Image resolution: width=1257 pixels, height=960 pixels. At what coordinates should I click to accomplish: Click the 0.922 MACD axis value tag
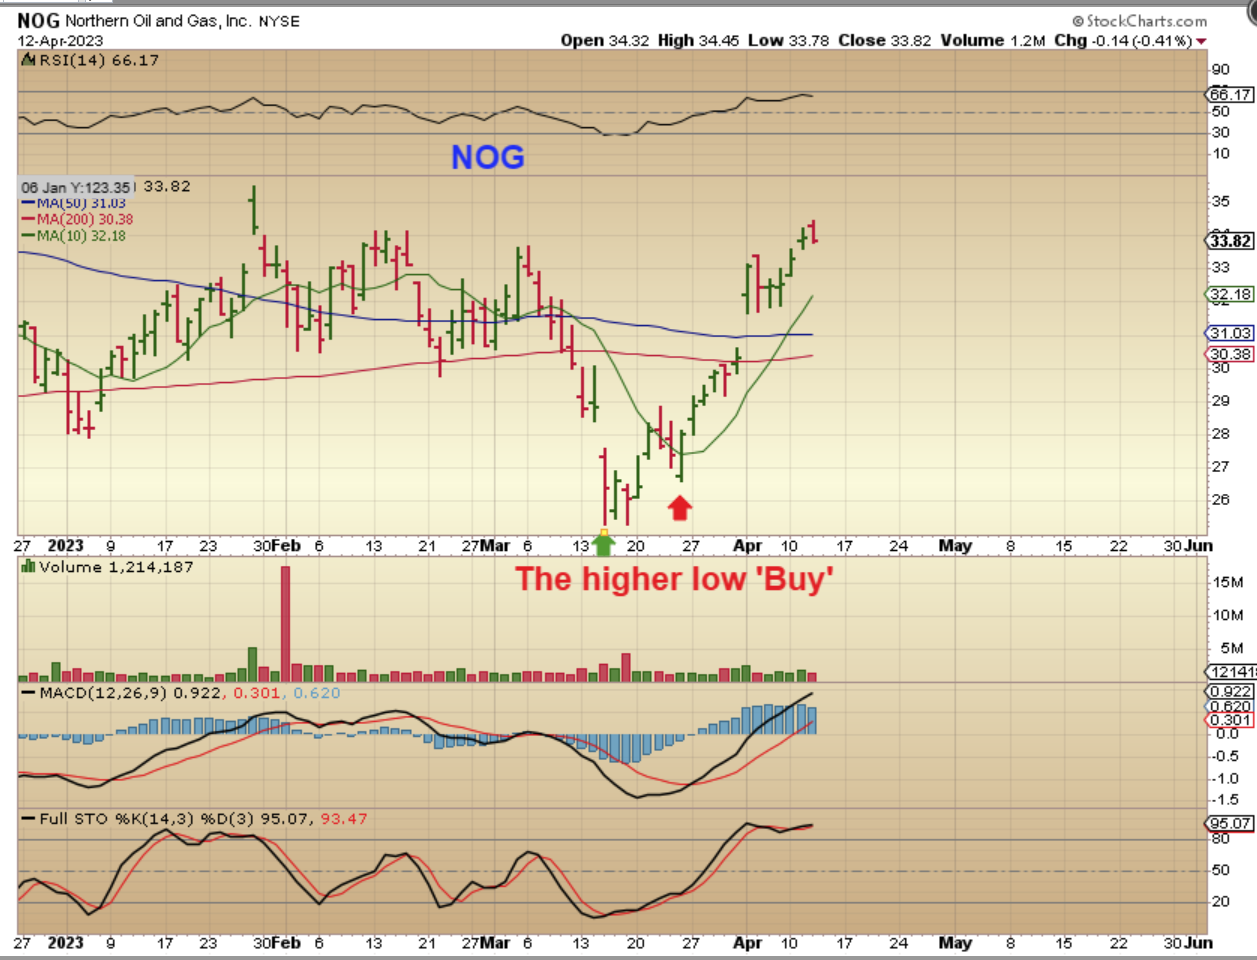tap(1230, 692)
